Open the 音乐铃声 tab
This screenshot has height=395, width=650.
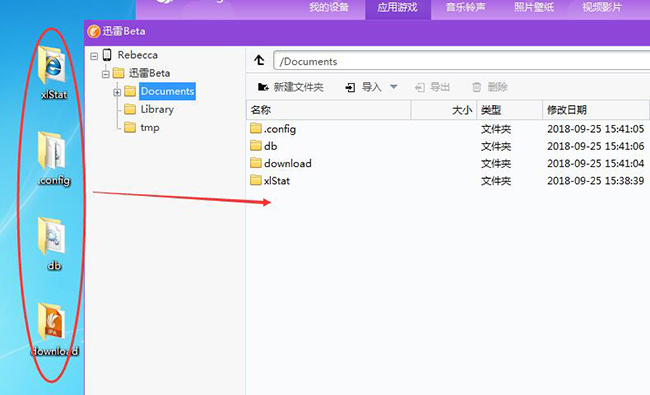coord(466,7)
